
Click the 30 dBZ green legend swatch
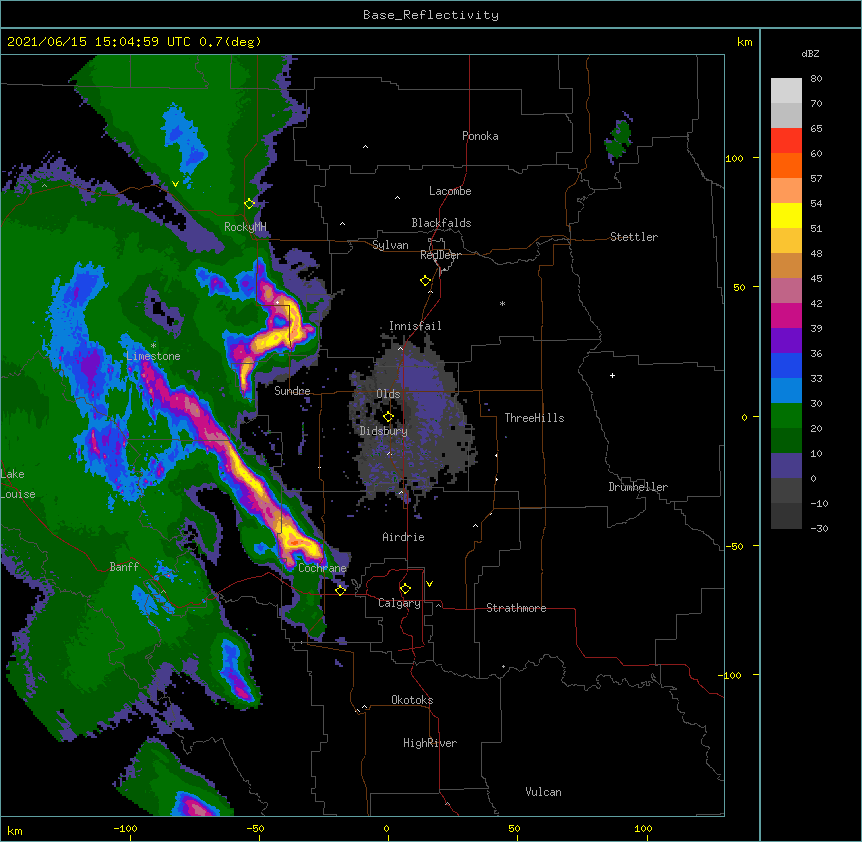click(786, 416)
